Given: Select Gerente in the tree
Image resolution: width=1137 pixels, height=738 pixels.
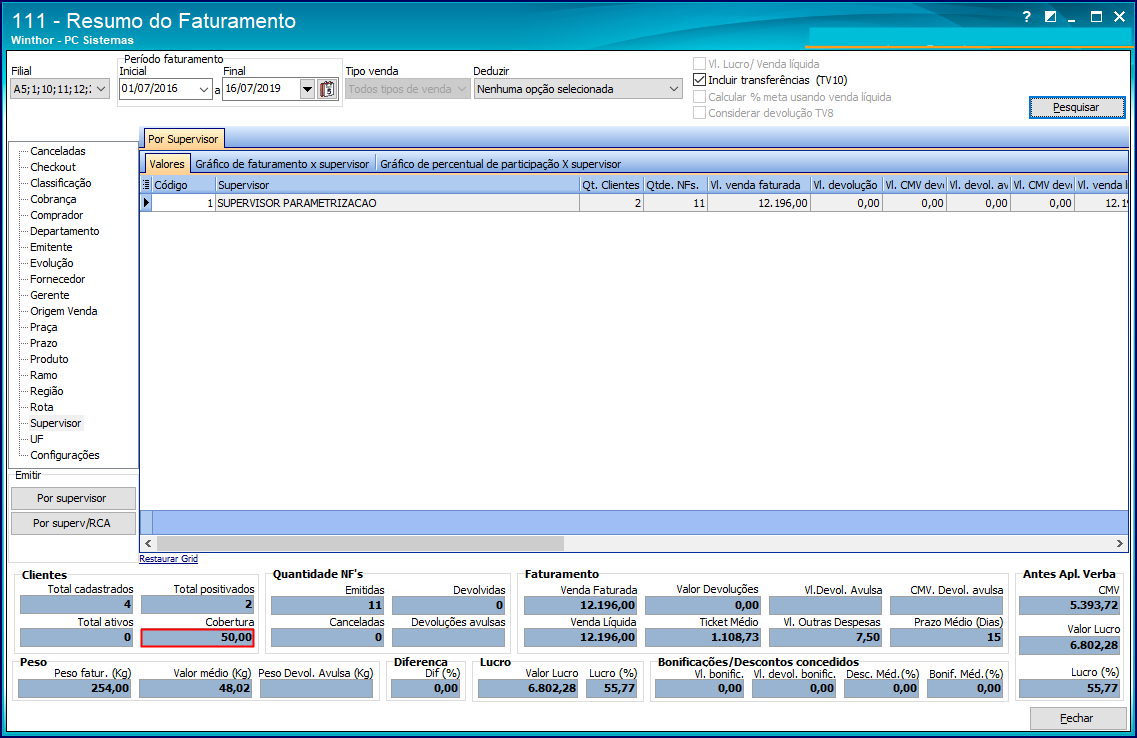Looking at the screenshot, I should (x=50, y=294).
